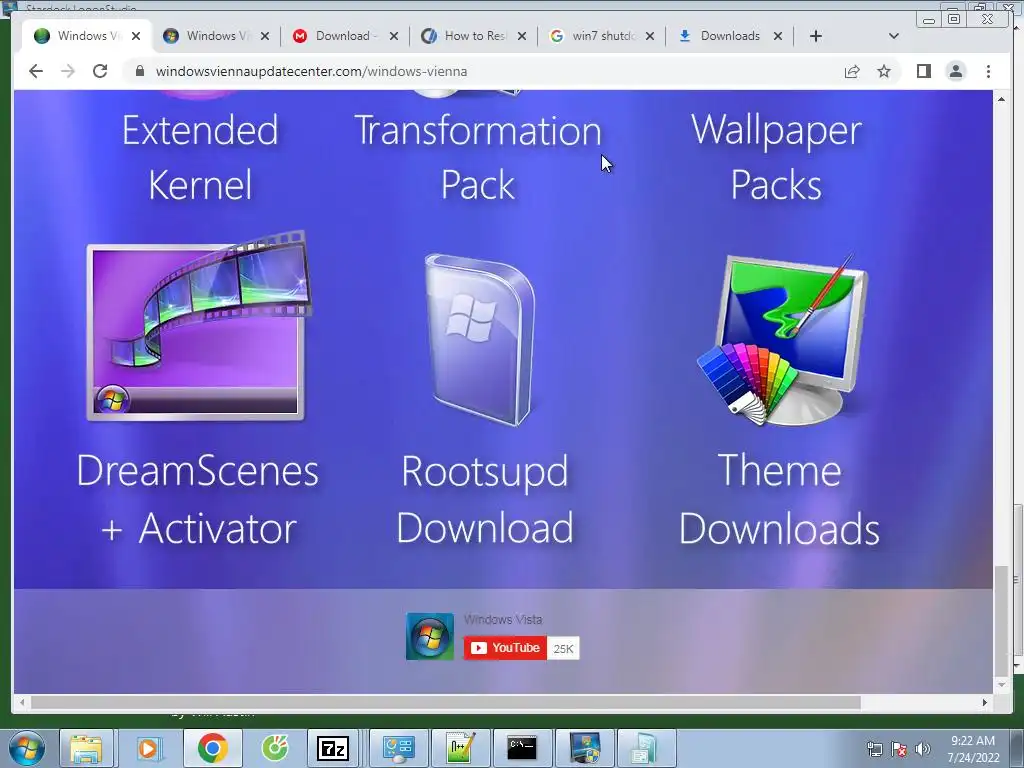Click the network tray icon
This screenshot has width=1024, height=768.
pos(874,749)
